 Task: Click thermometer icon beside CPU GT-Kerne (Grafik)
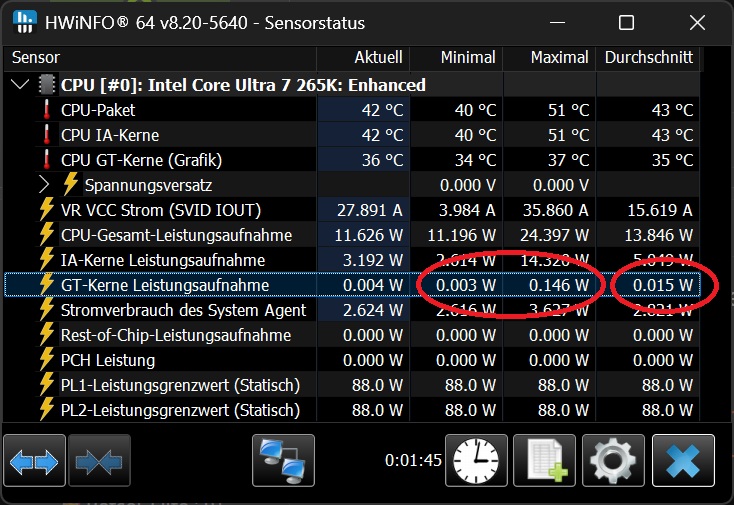pos(47,160)
